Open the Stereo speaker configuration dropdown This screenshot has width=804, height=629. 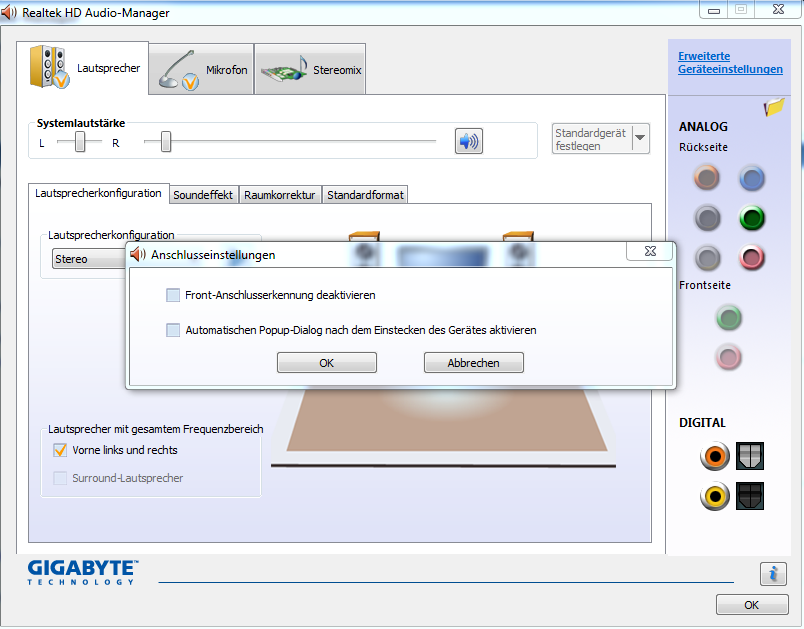pos(90,259)
